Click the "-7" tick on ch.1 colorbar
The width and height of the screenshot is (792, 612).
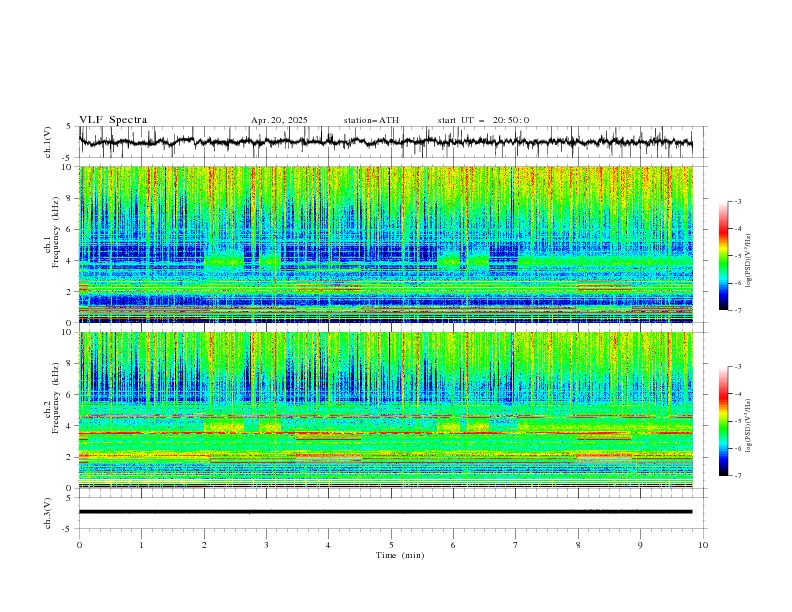coord(737,310)
